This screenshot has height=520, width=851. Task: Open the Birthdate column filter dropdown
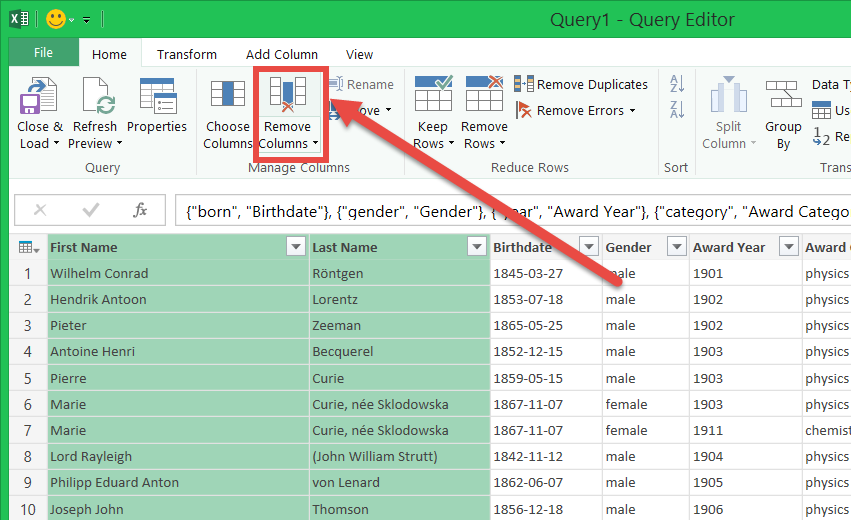(589, 247)
